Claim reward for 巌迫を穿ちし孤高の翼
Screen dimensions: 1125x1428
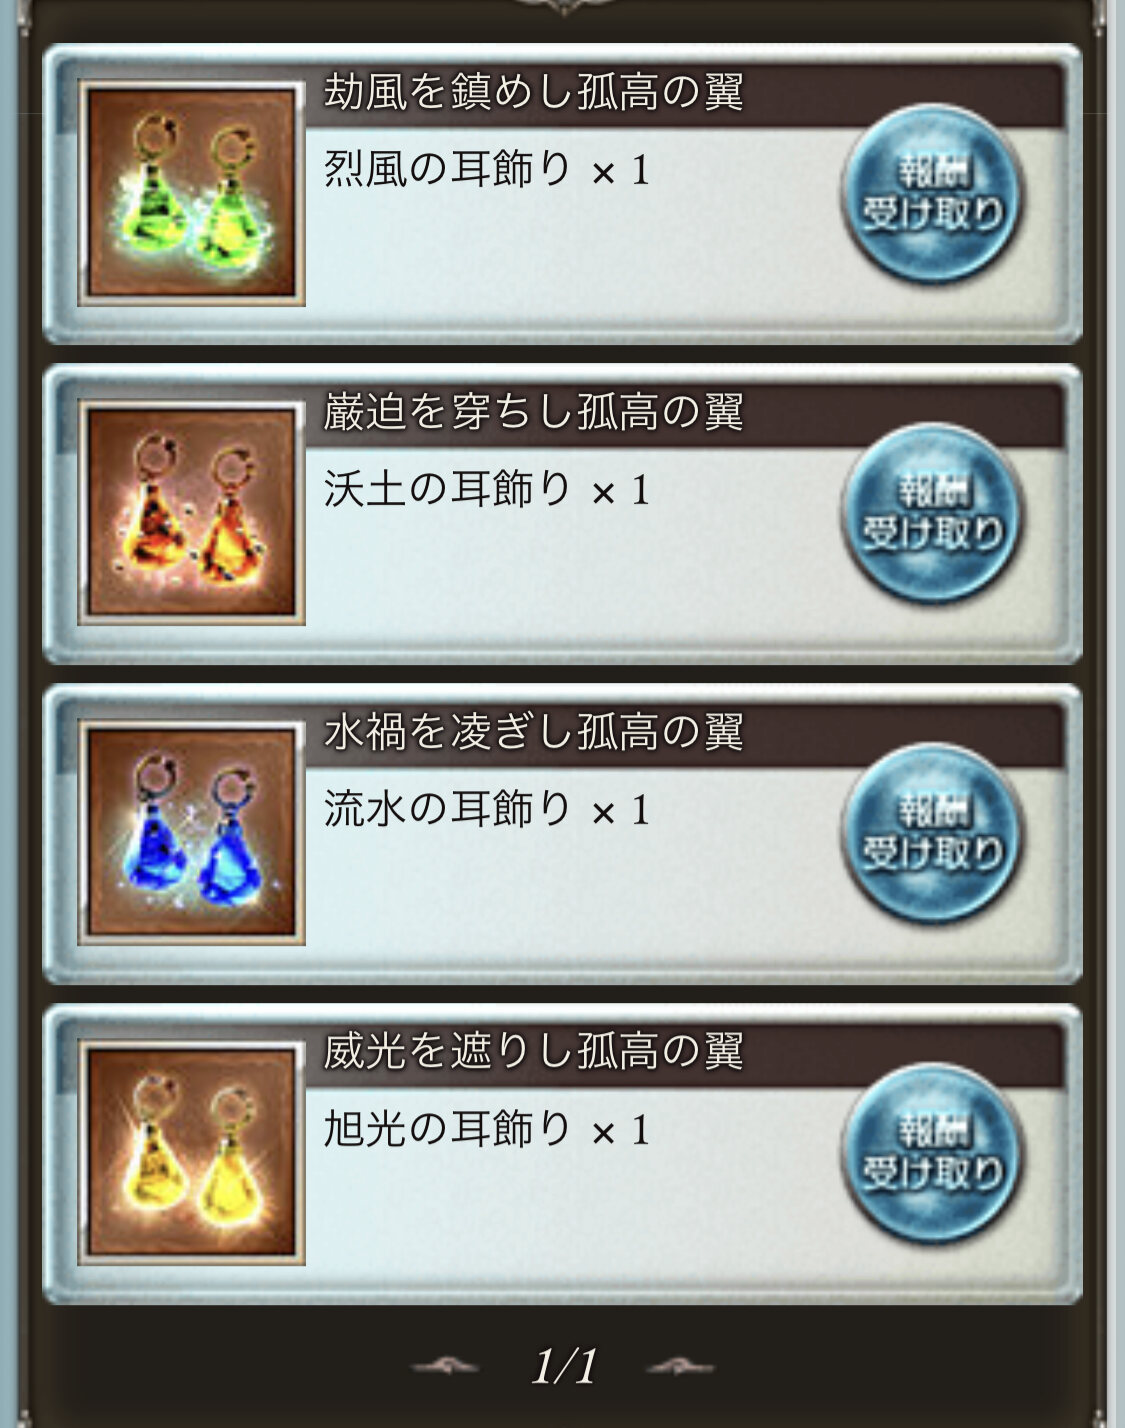coord(931,514)
